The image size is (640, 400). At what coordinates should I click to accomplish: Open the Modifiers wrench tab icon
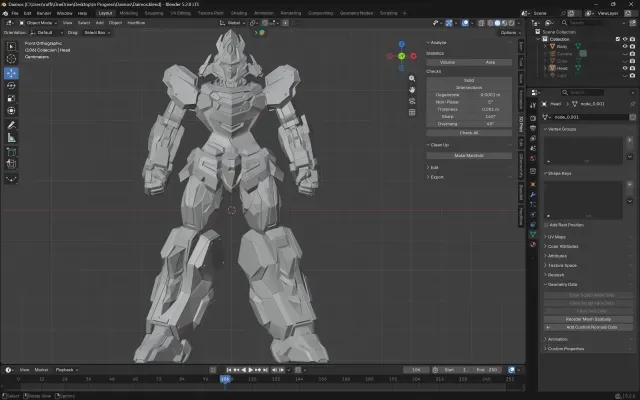[533, 195]
